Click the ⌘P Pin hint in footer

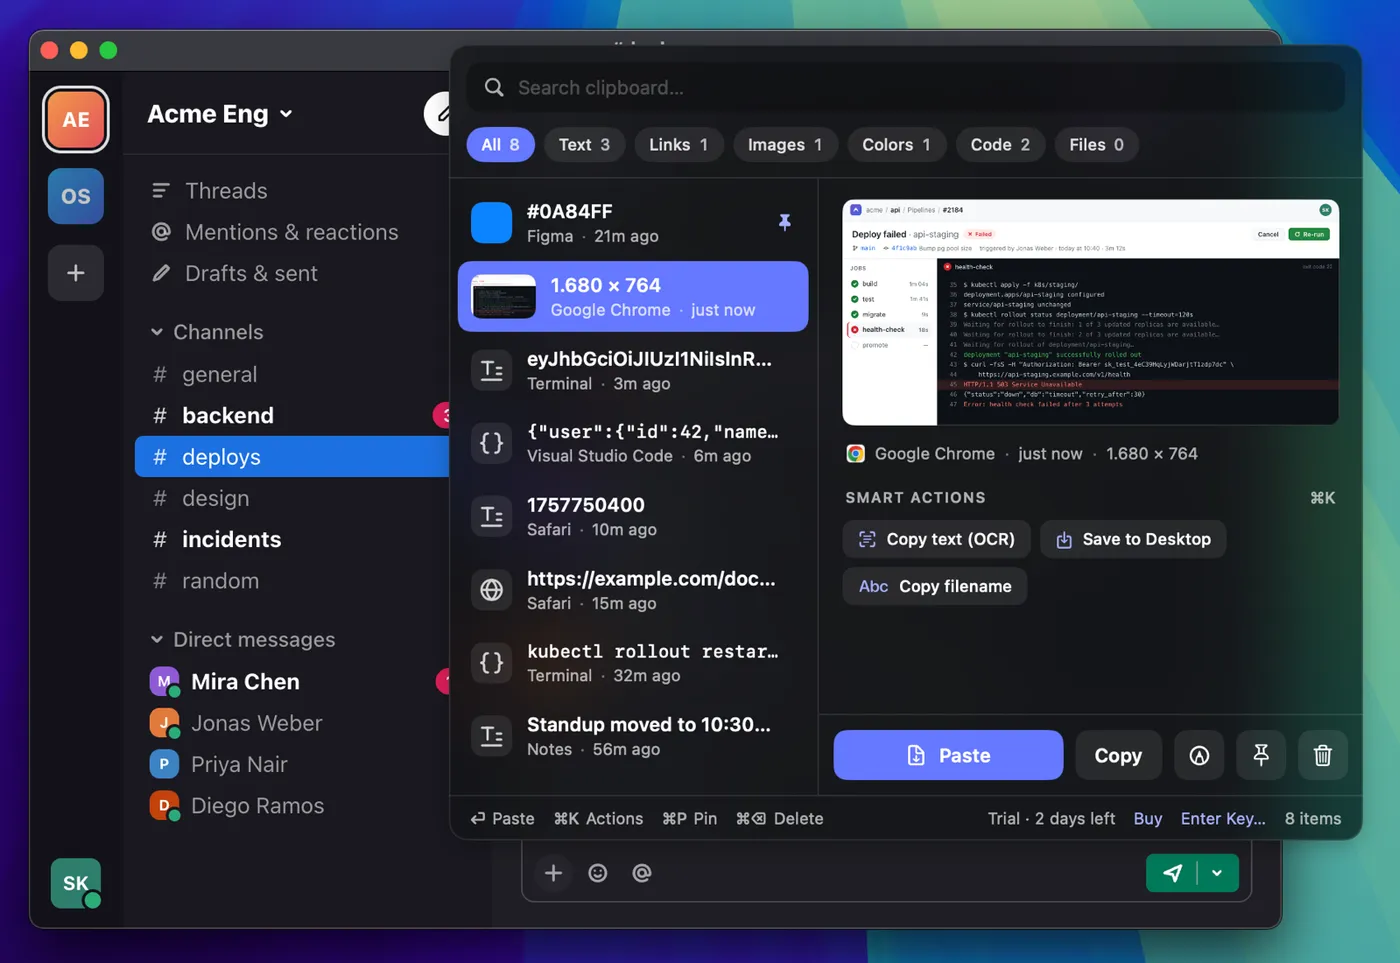(689, 819)
